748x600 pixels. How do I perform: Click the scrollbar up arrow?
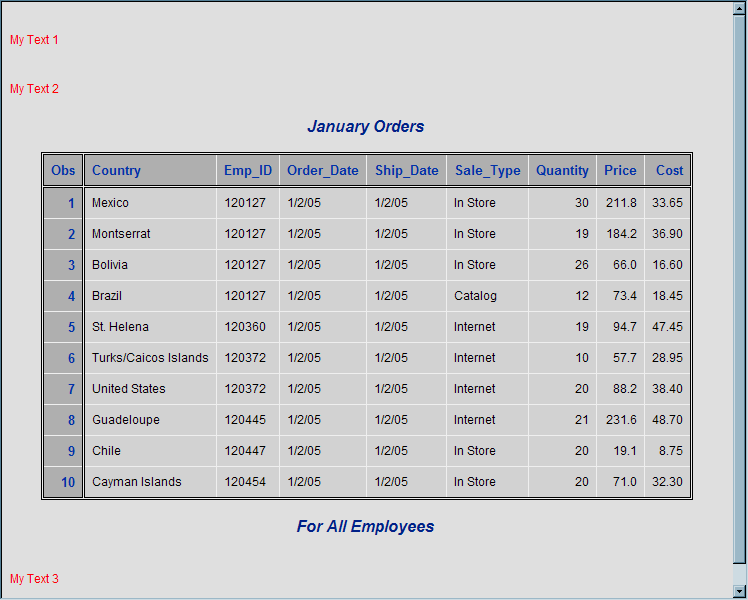pos(740,9)
